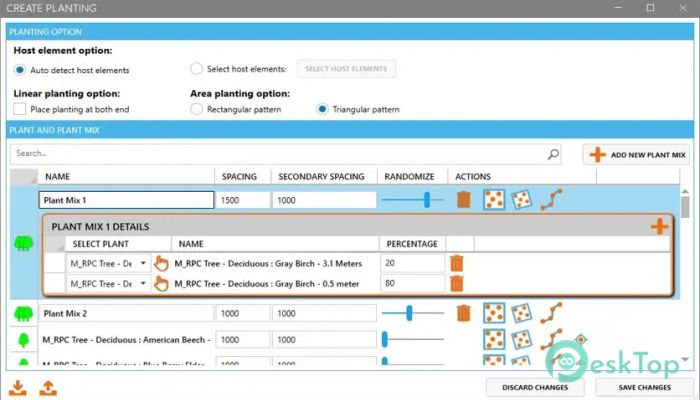Viewport: 700px width, 400px height.
Task: Delete Plant Mix 2 with trash icon
Action: pos(463,313)
